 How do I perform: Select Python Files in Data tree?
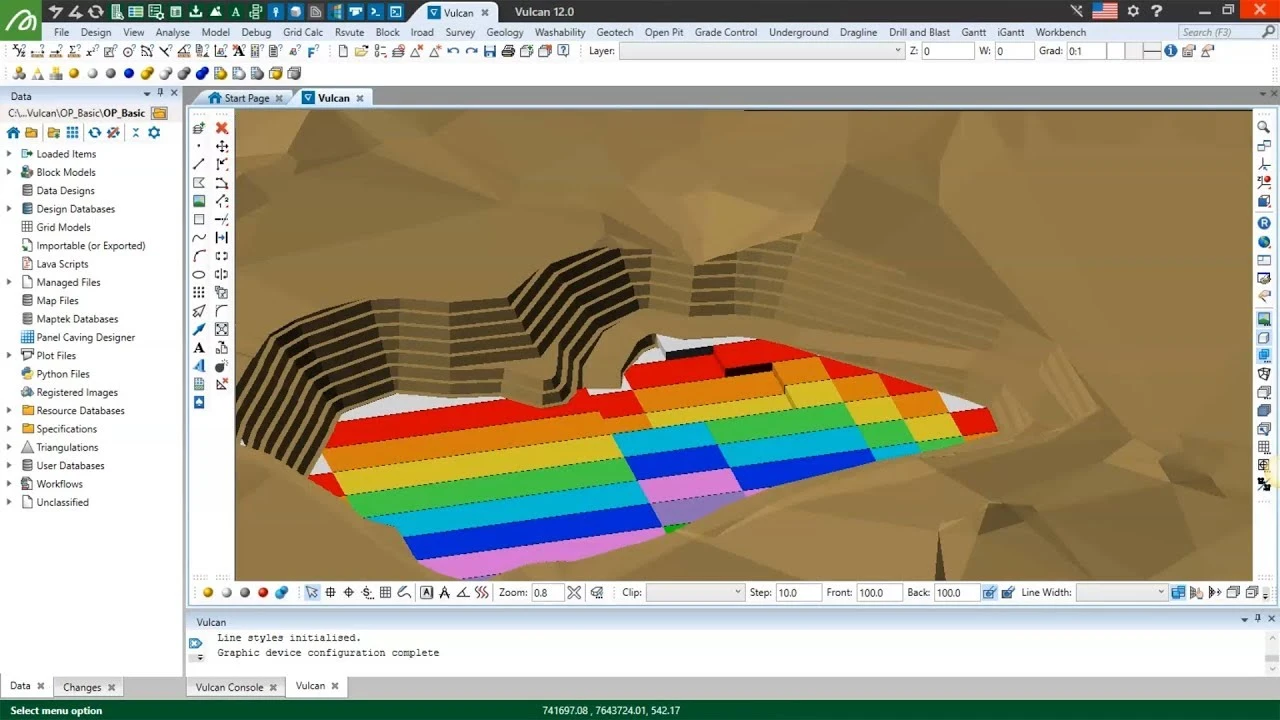(x=63, y=374)
